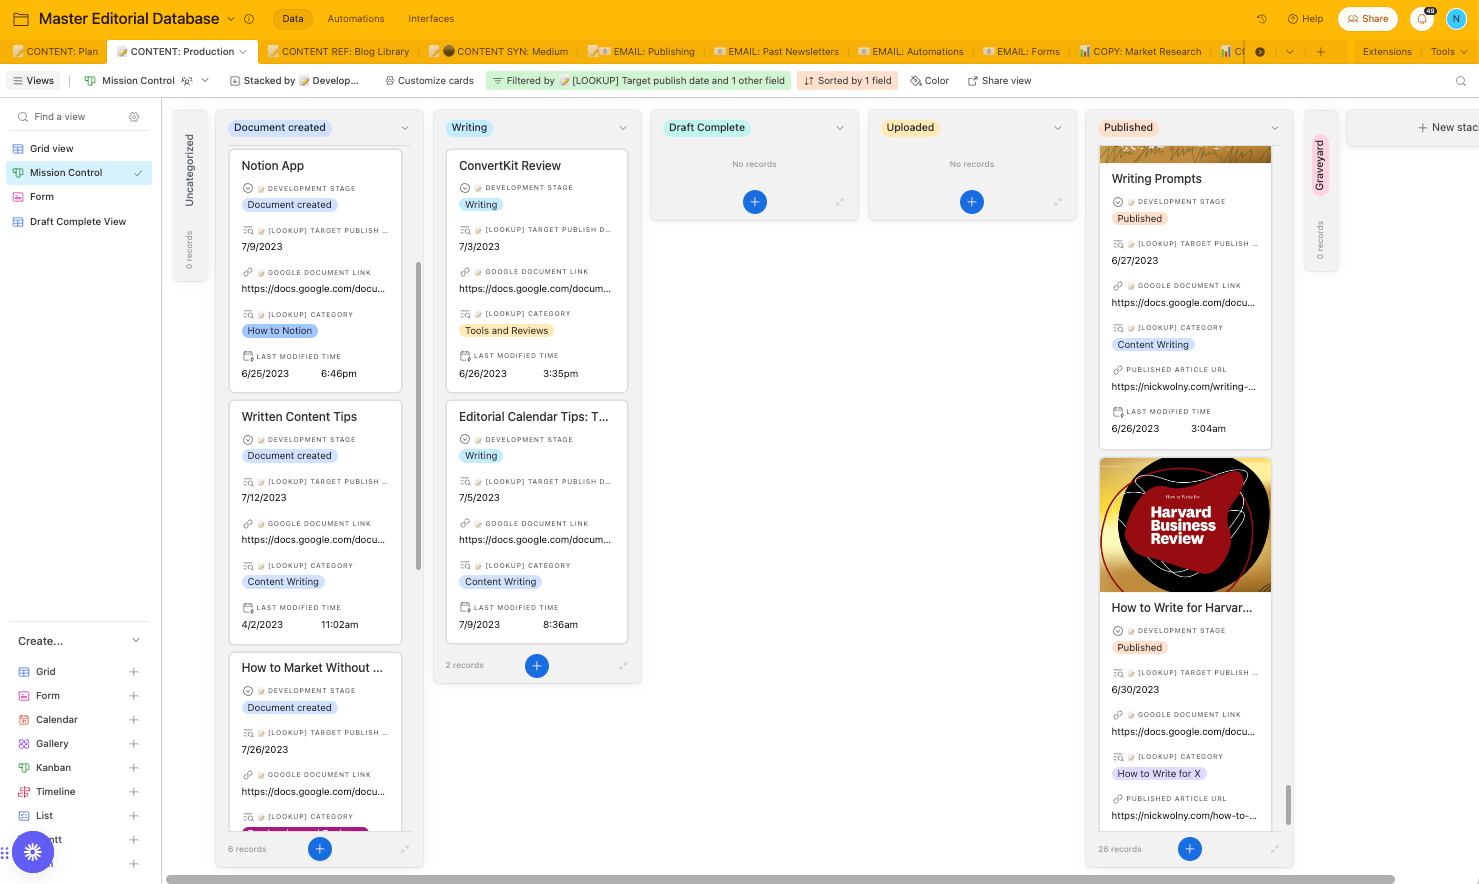Add record to Published stack
The height and width of the screenshot is (884, 1479).
[1190, 849]
